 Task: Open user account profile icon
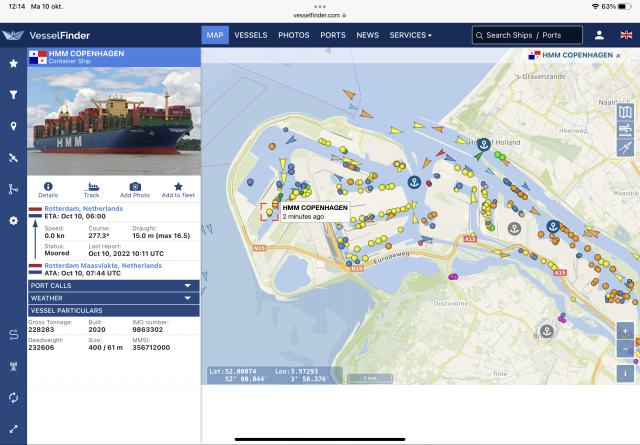599,35
